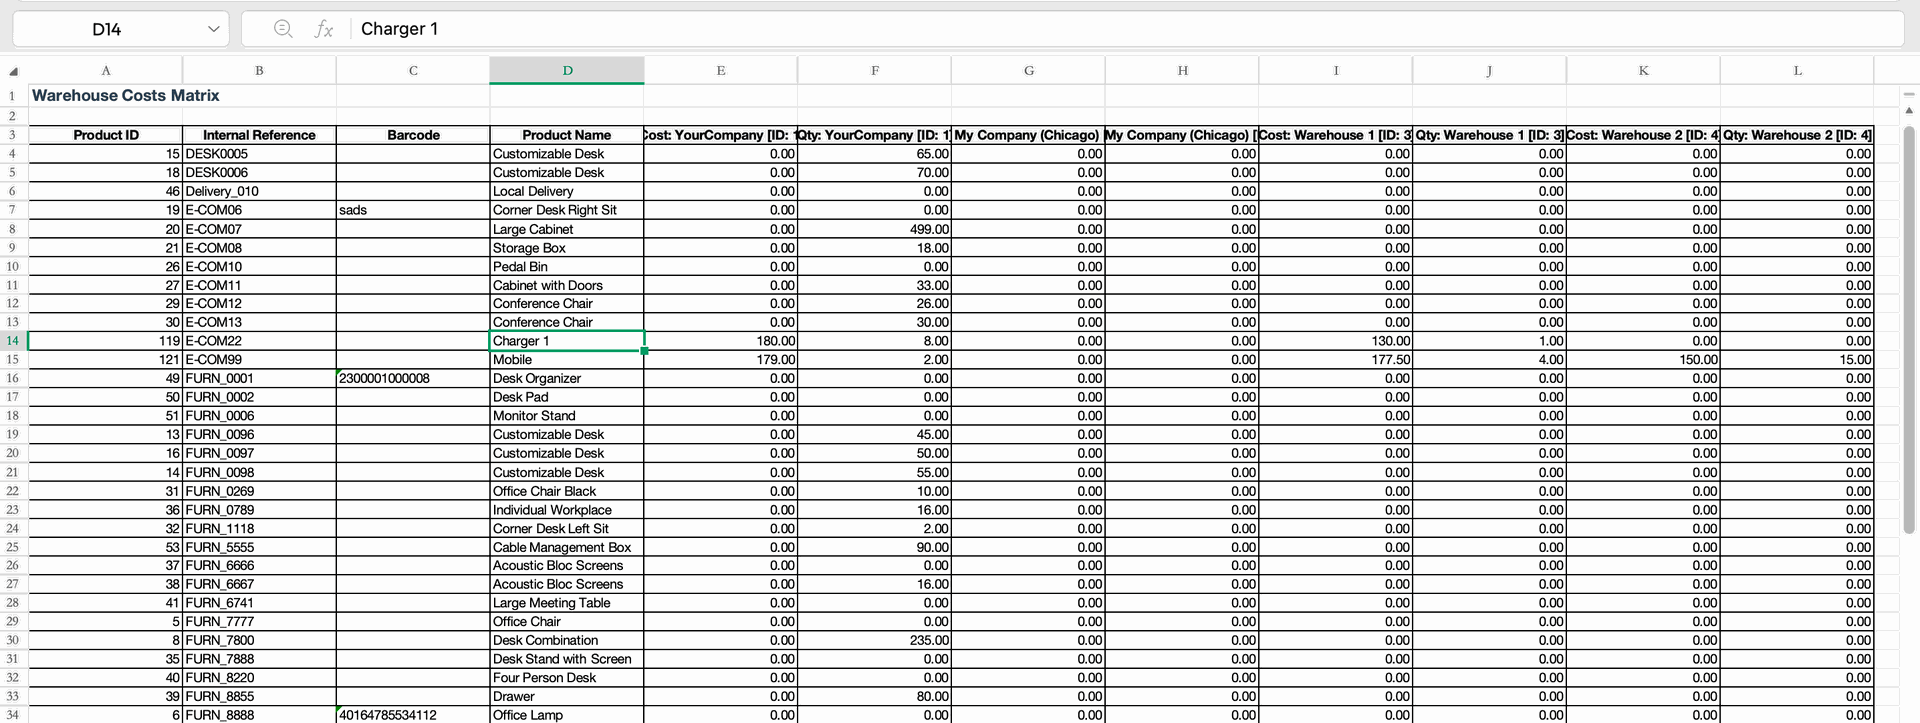Screen dimensions: 1920x723
Task: Click the Product ID header cell
Action: click(106, 135)
